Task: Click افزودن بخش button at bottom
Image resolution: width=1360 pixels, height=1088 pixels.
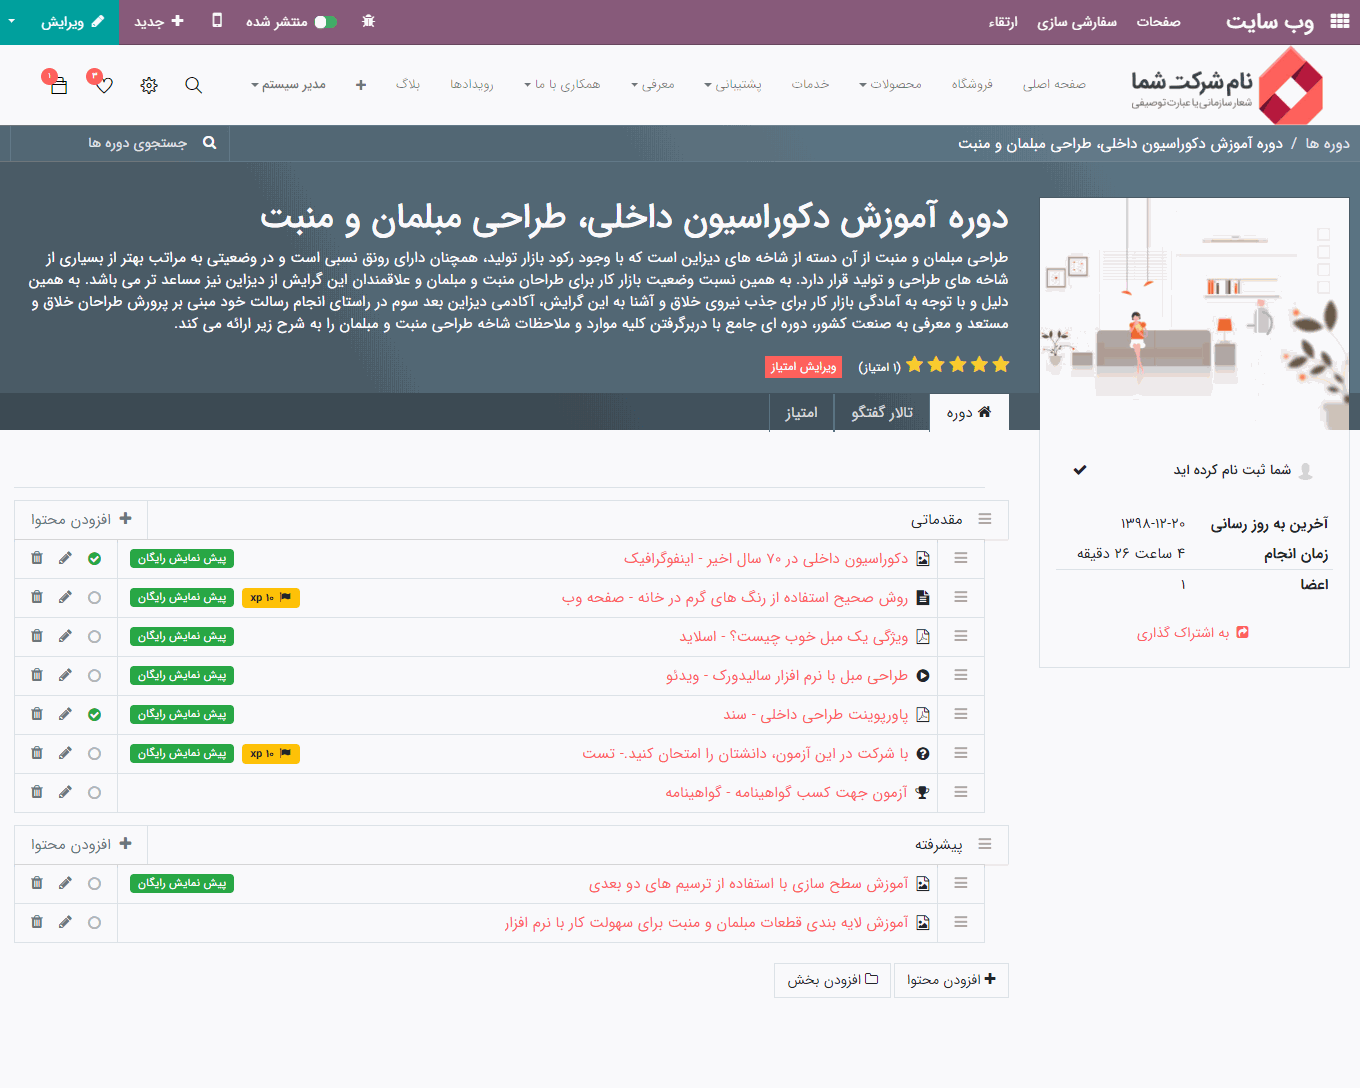Action: [x=832, y=980]
